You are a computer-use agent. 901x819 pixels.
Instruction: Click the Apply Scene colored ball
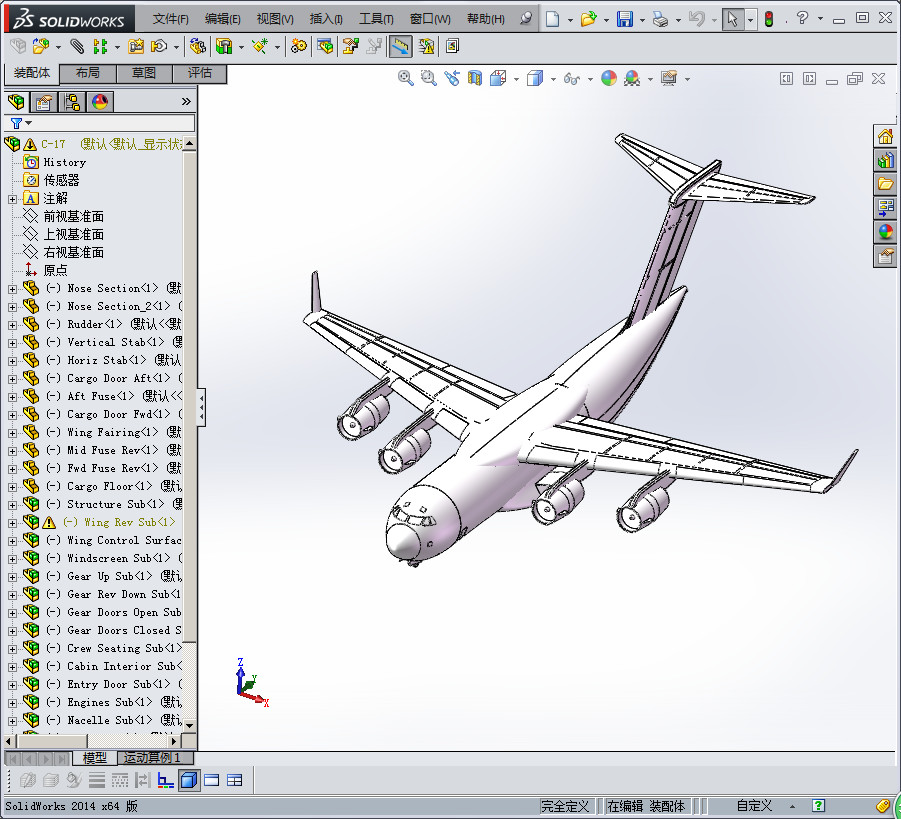(x=630, y=78)
